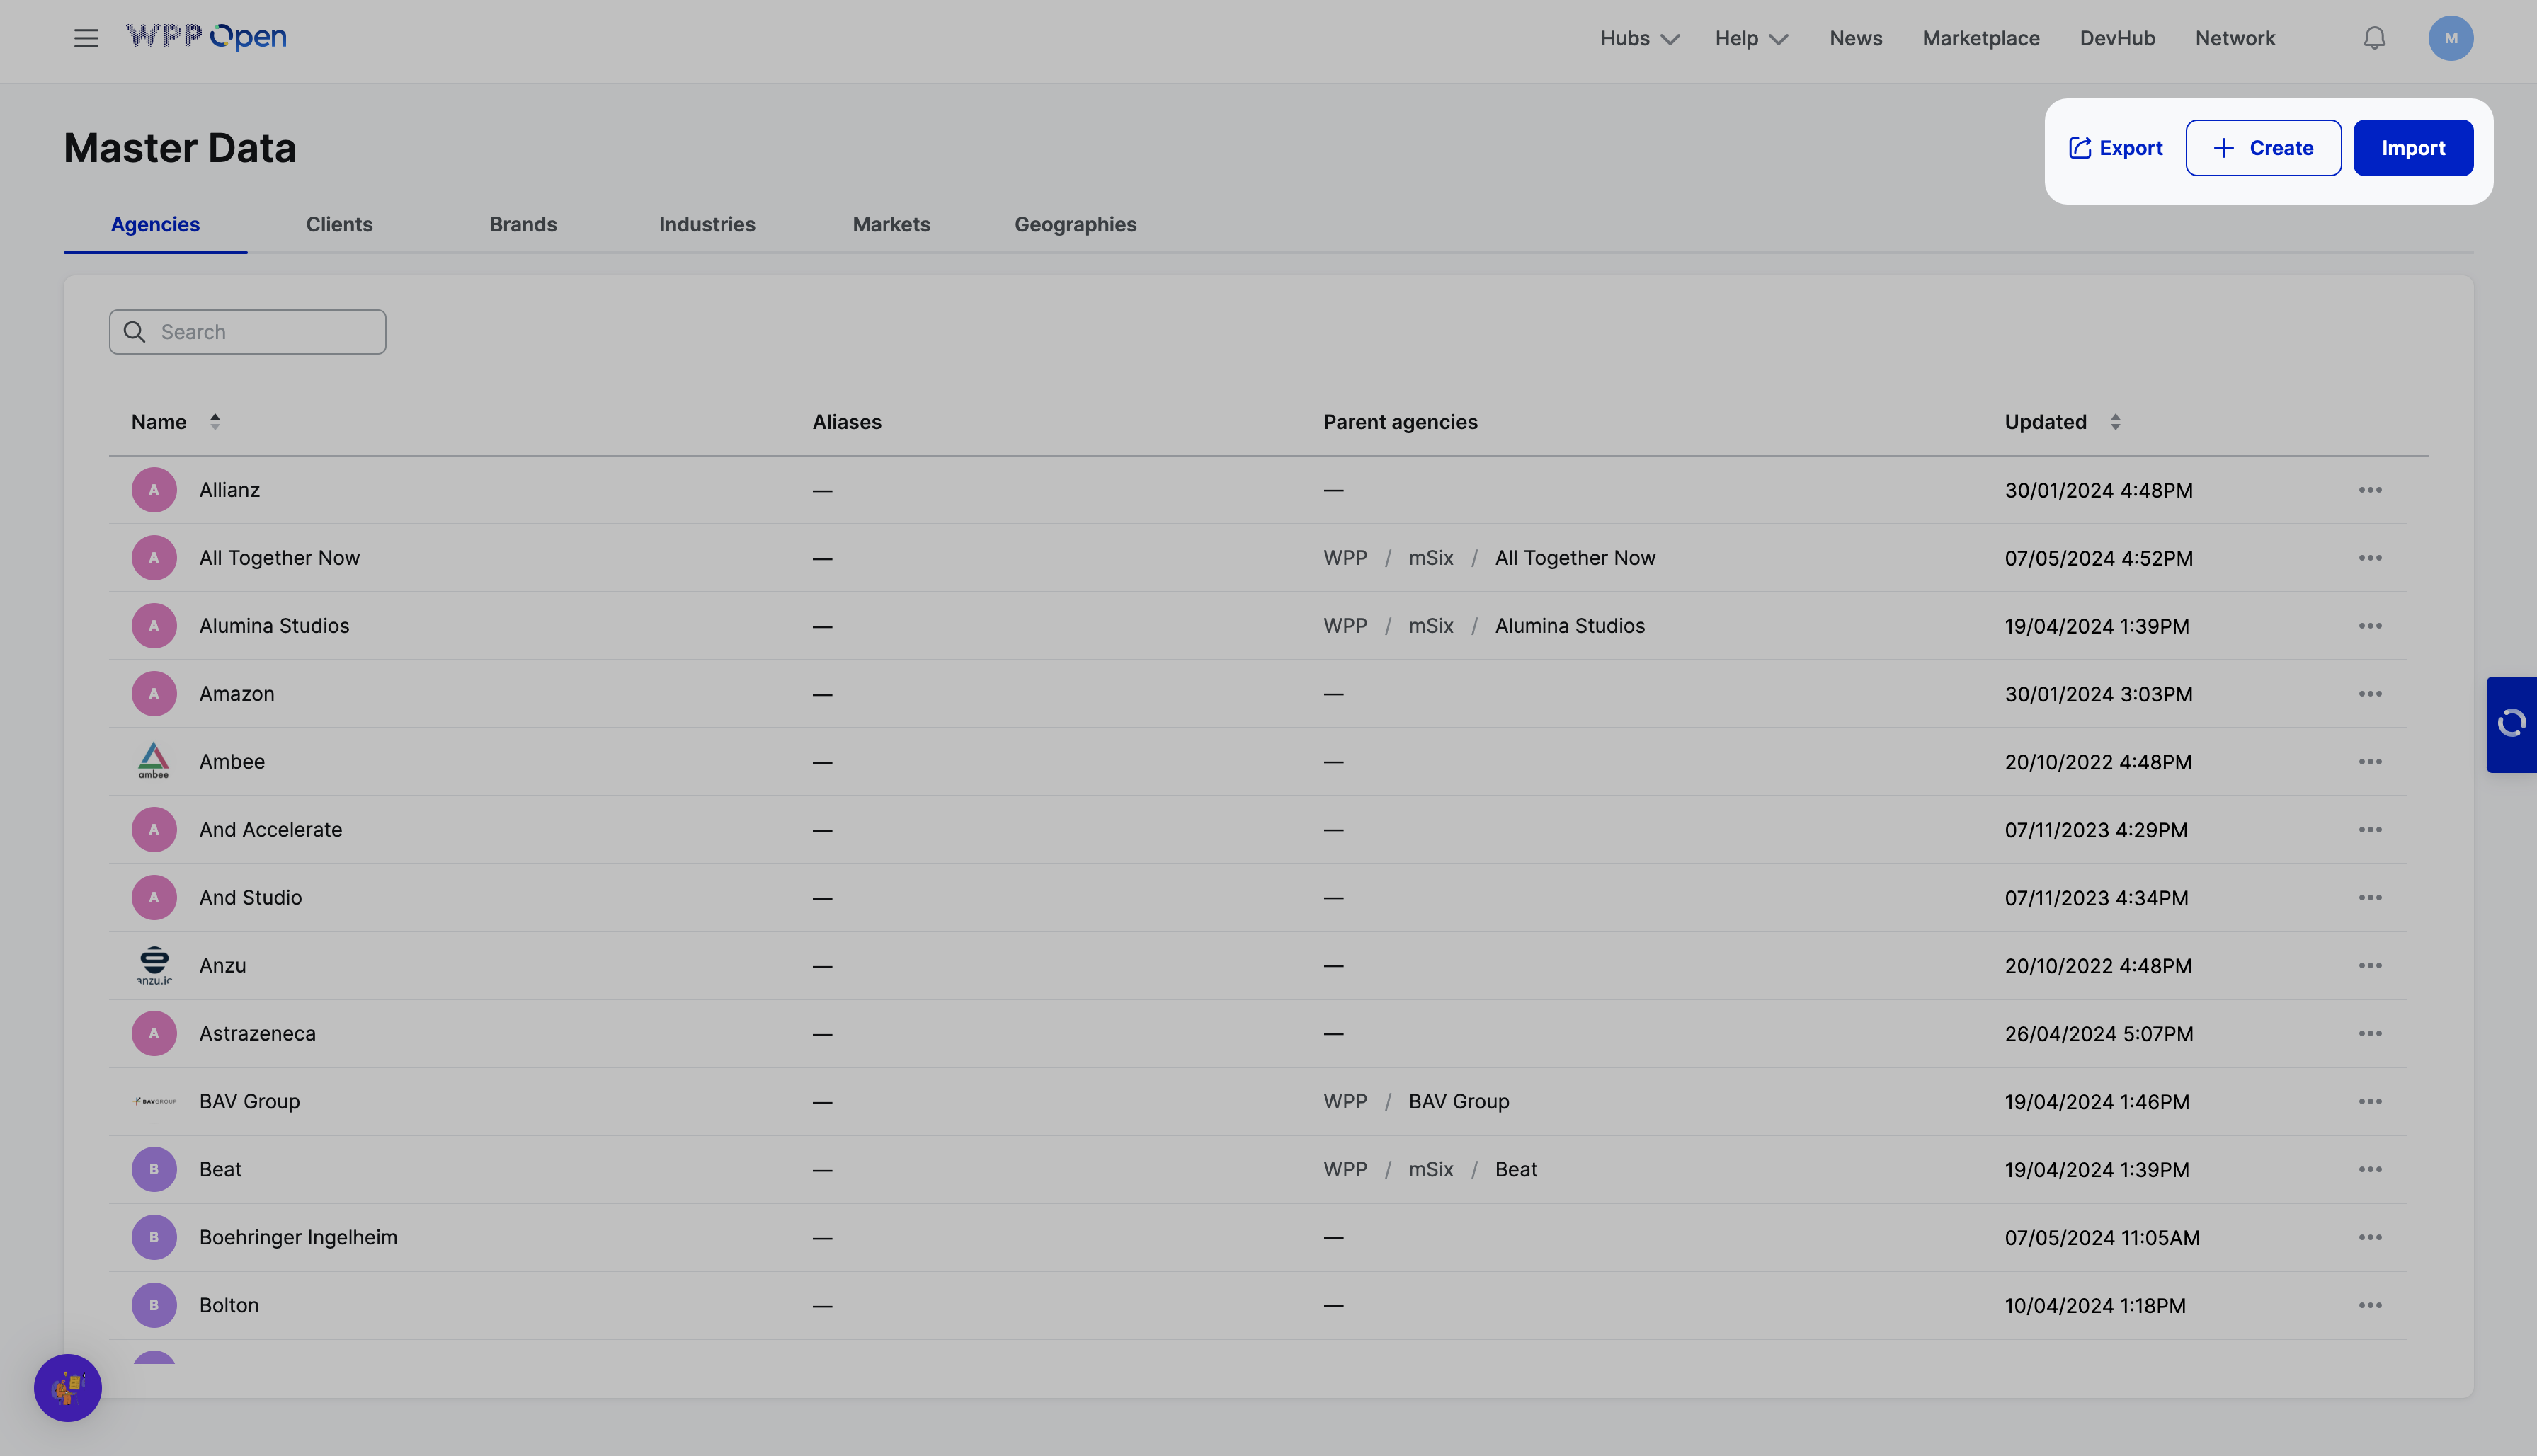Click the blue side widget refresh icon
Image resolution: width=2537 pixels, height=1456 pixels.
(x=2511, y=723)
